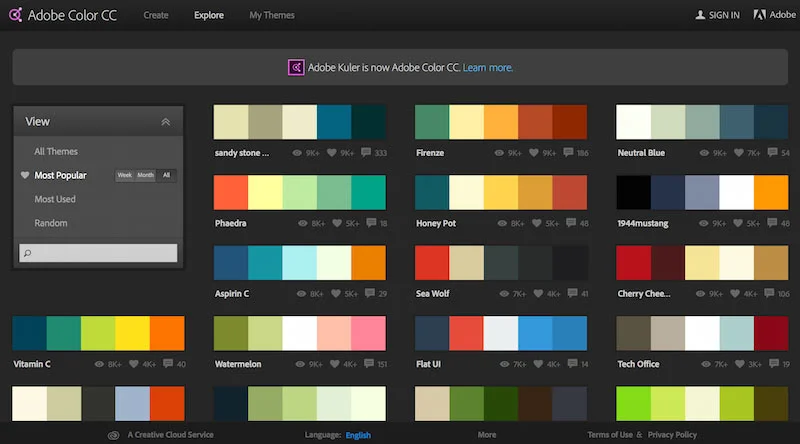This screenshot has height=444, width=800.
Task: Click the pink Kuler icon in the banner
Action: 296,67
